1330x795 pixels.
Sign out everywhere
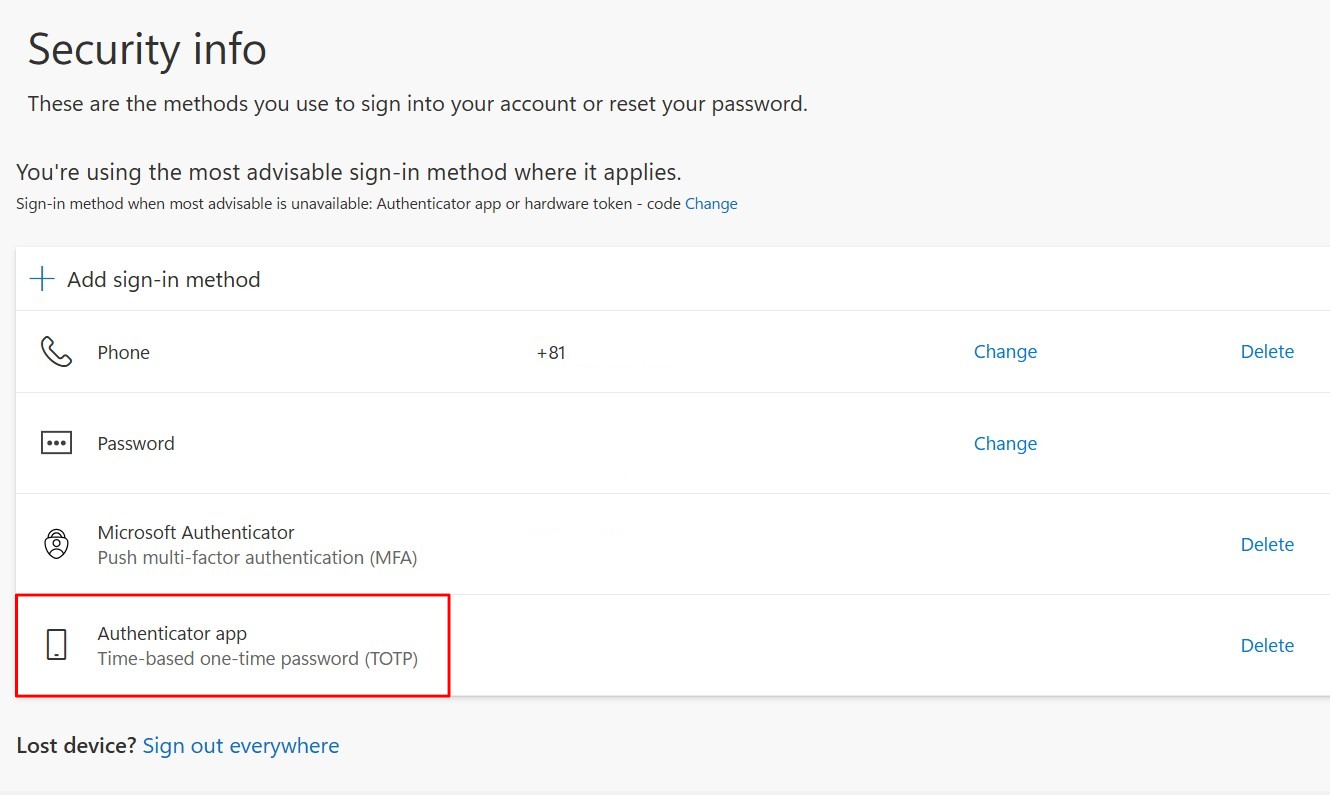click(x=241, y=746)
